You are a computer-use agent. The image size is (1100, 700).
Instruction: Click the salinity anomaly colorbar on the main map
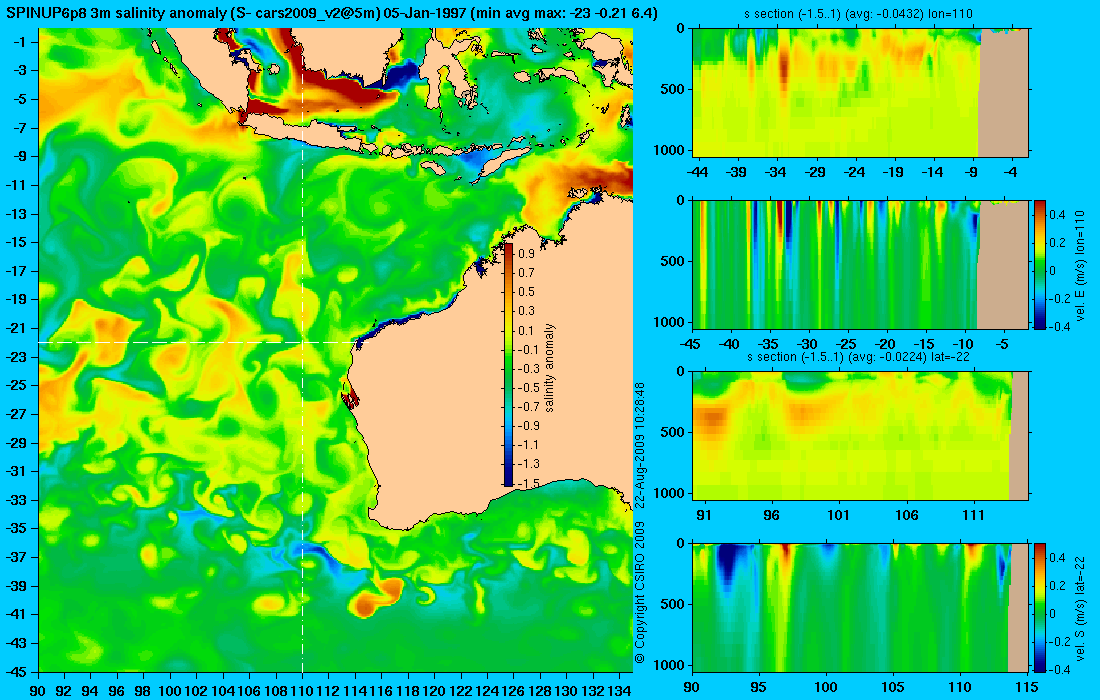[509, 365]
